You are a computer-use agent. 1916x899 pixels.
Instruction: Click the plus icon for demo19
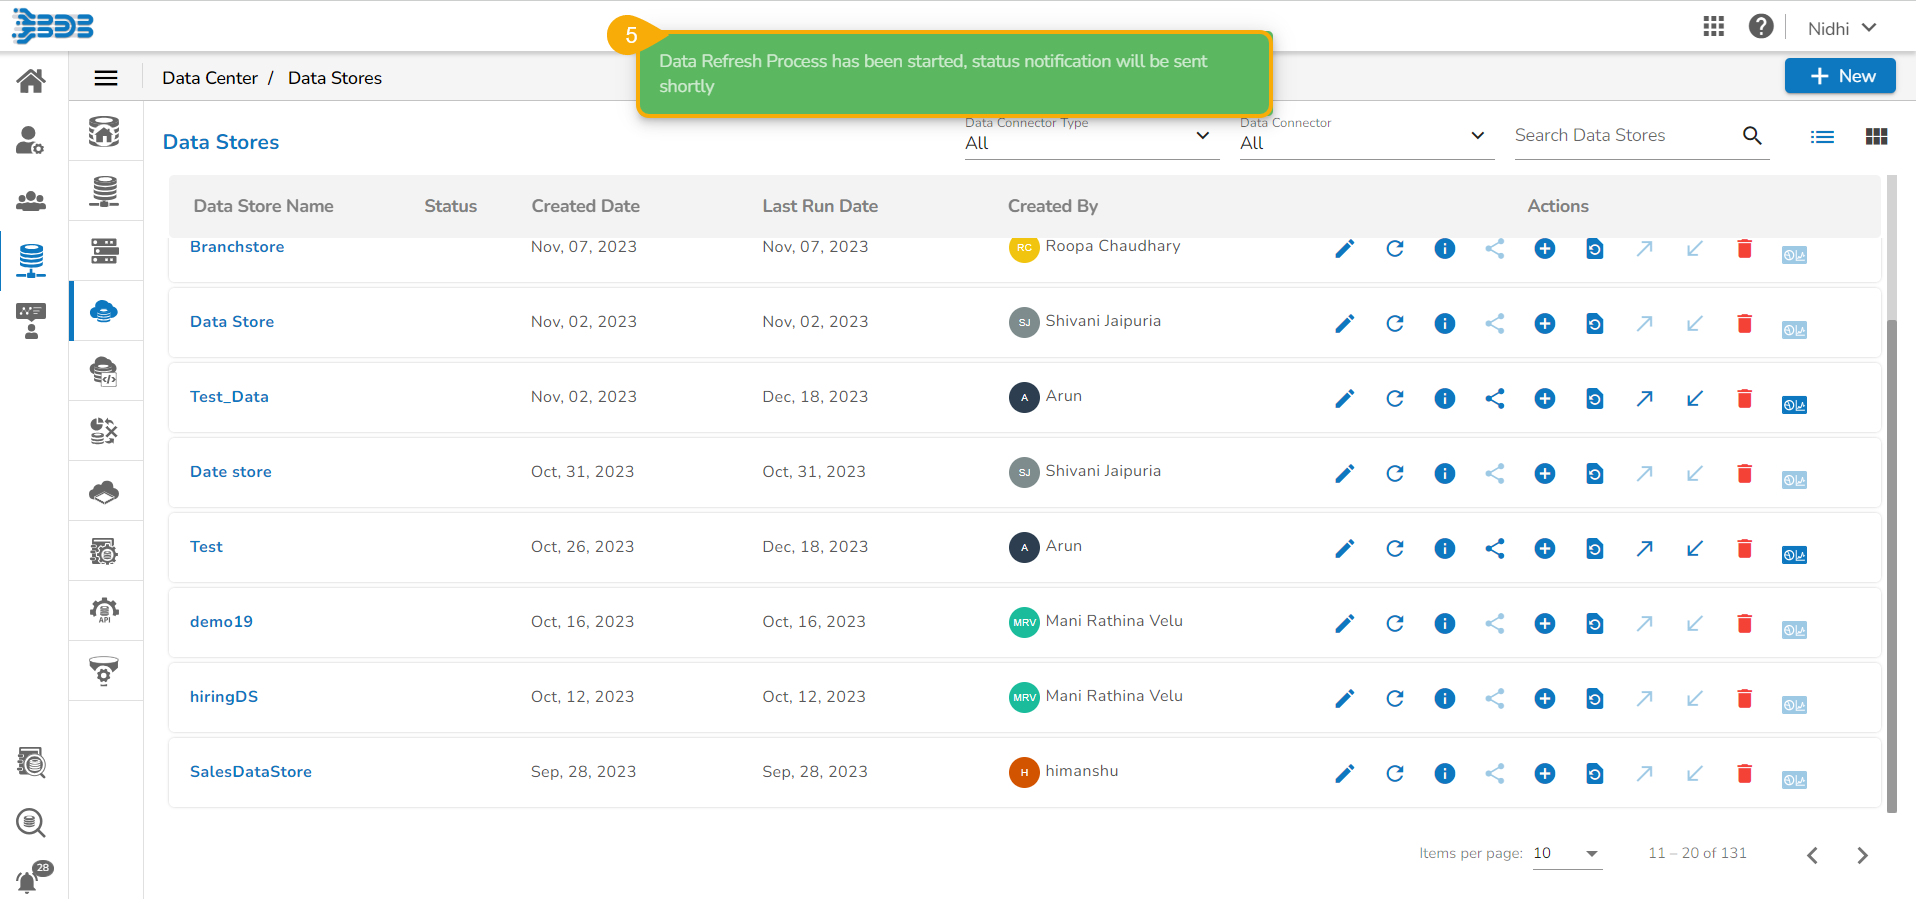(1544, 623)
